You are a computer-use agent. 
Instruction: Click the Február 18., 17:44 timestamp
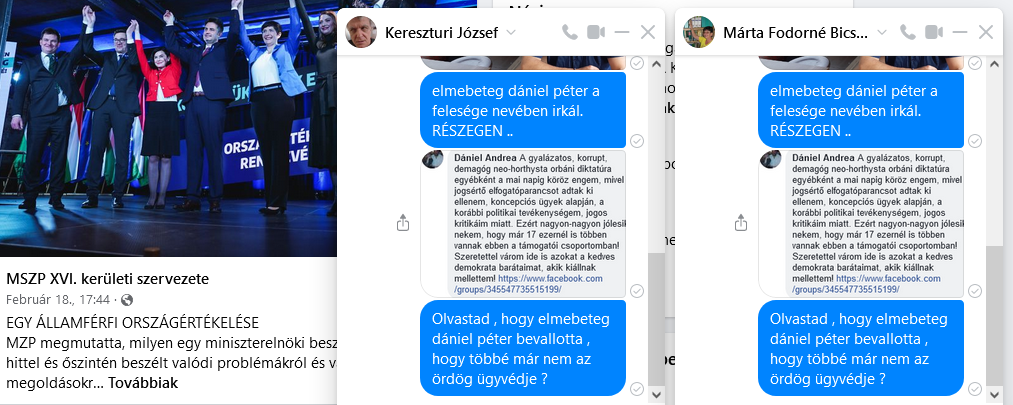click(x=57, y=300)
